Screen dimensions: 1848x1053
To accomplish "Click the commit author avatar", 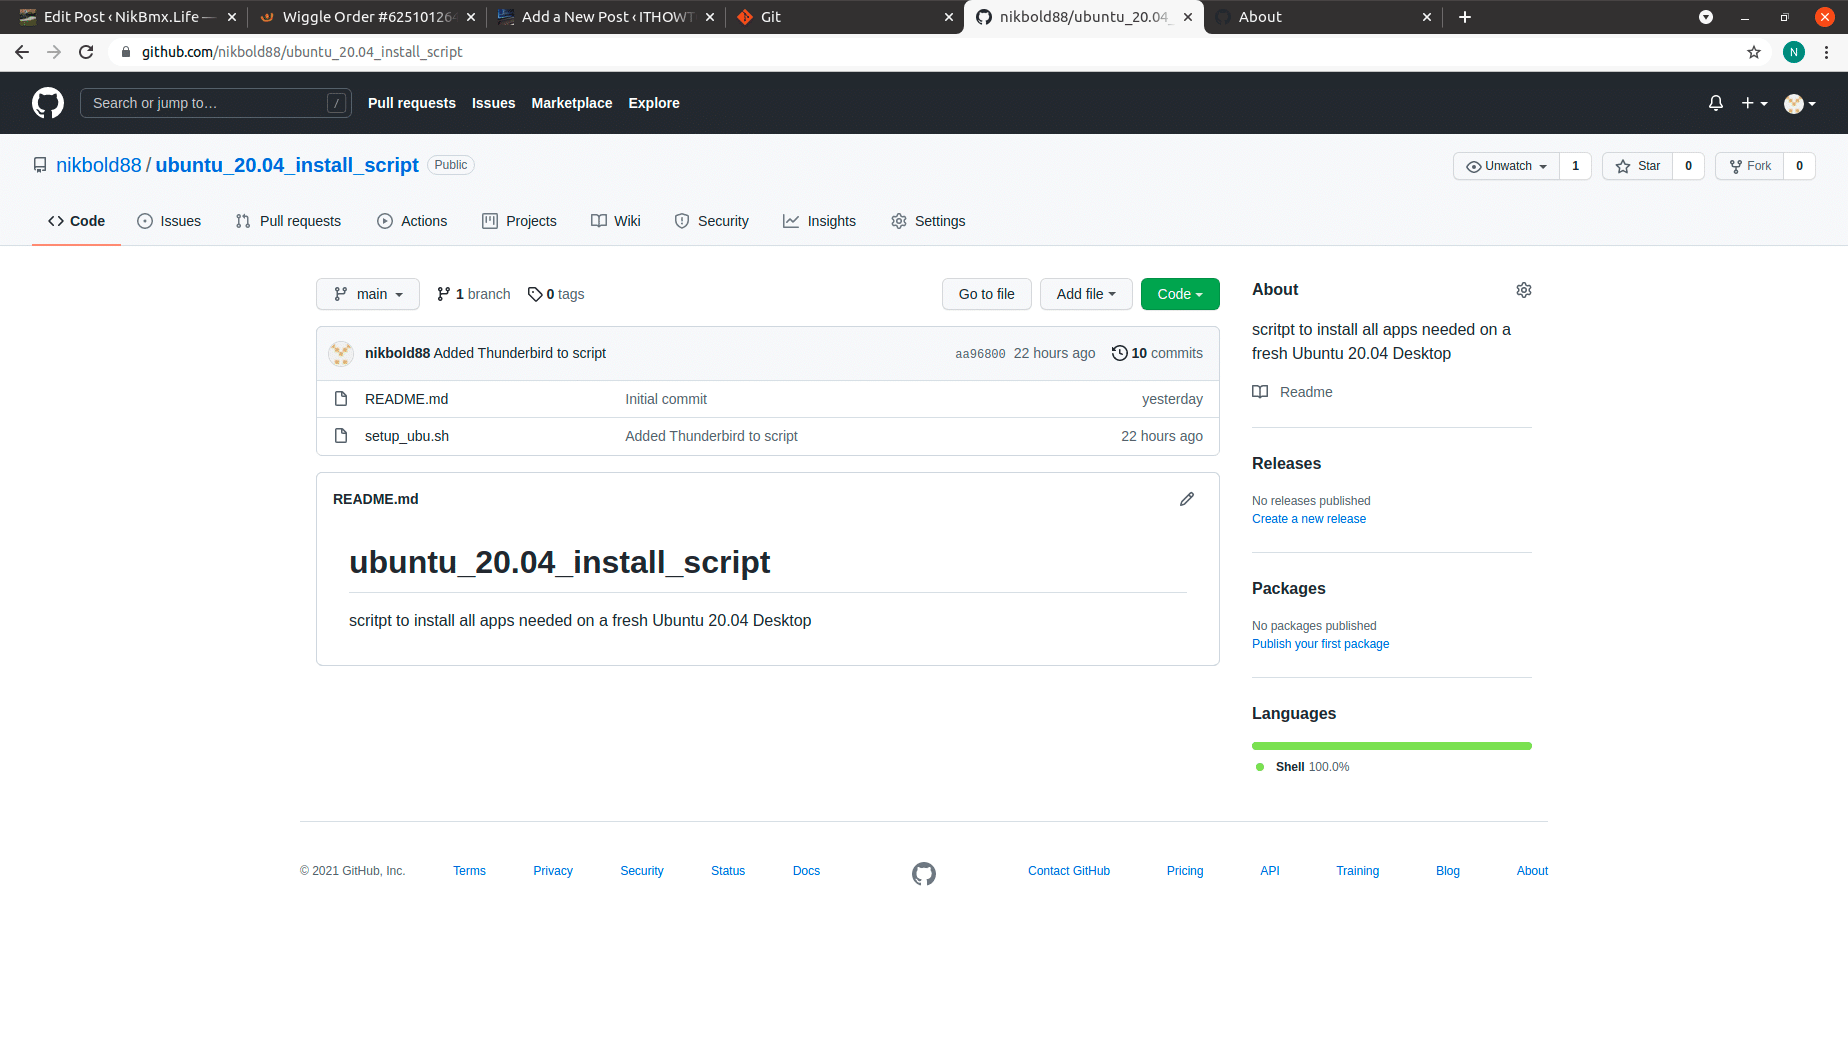I will pyautogui.click(x=341, y=353).
